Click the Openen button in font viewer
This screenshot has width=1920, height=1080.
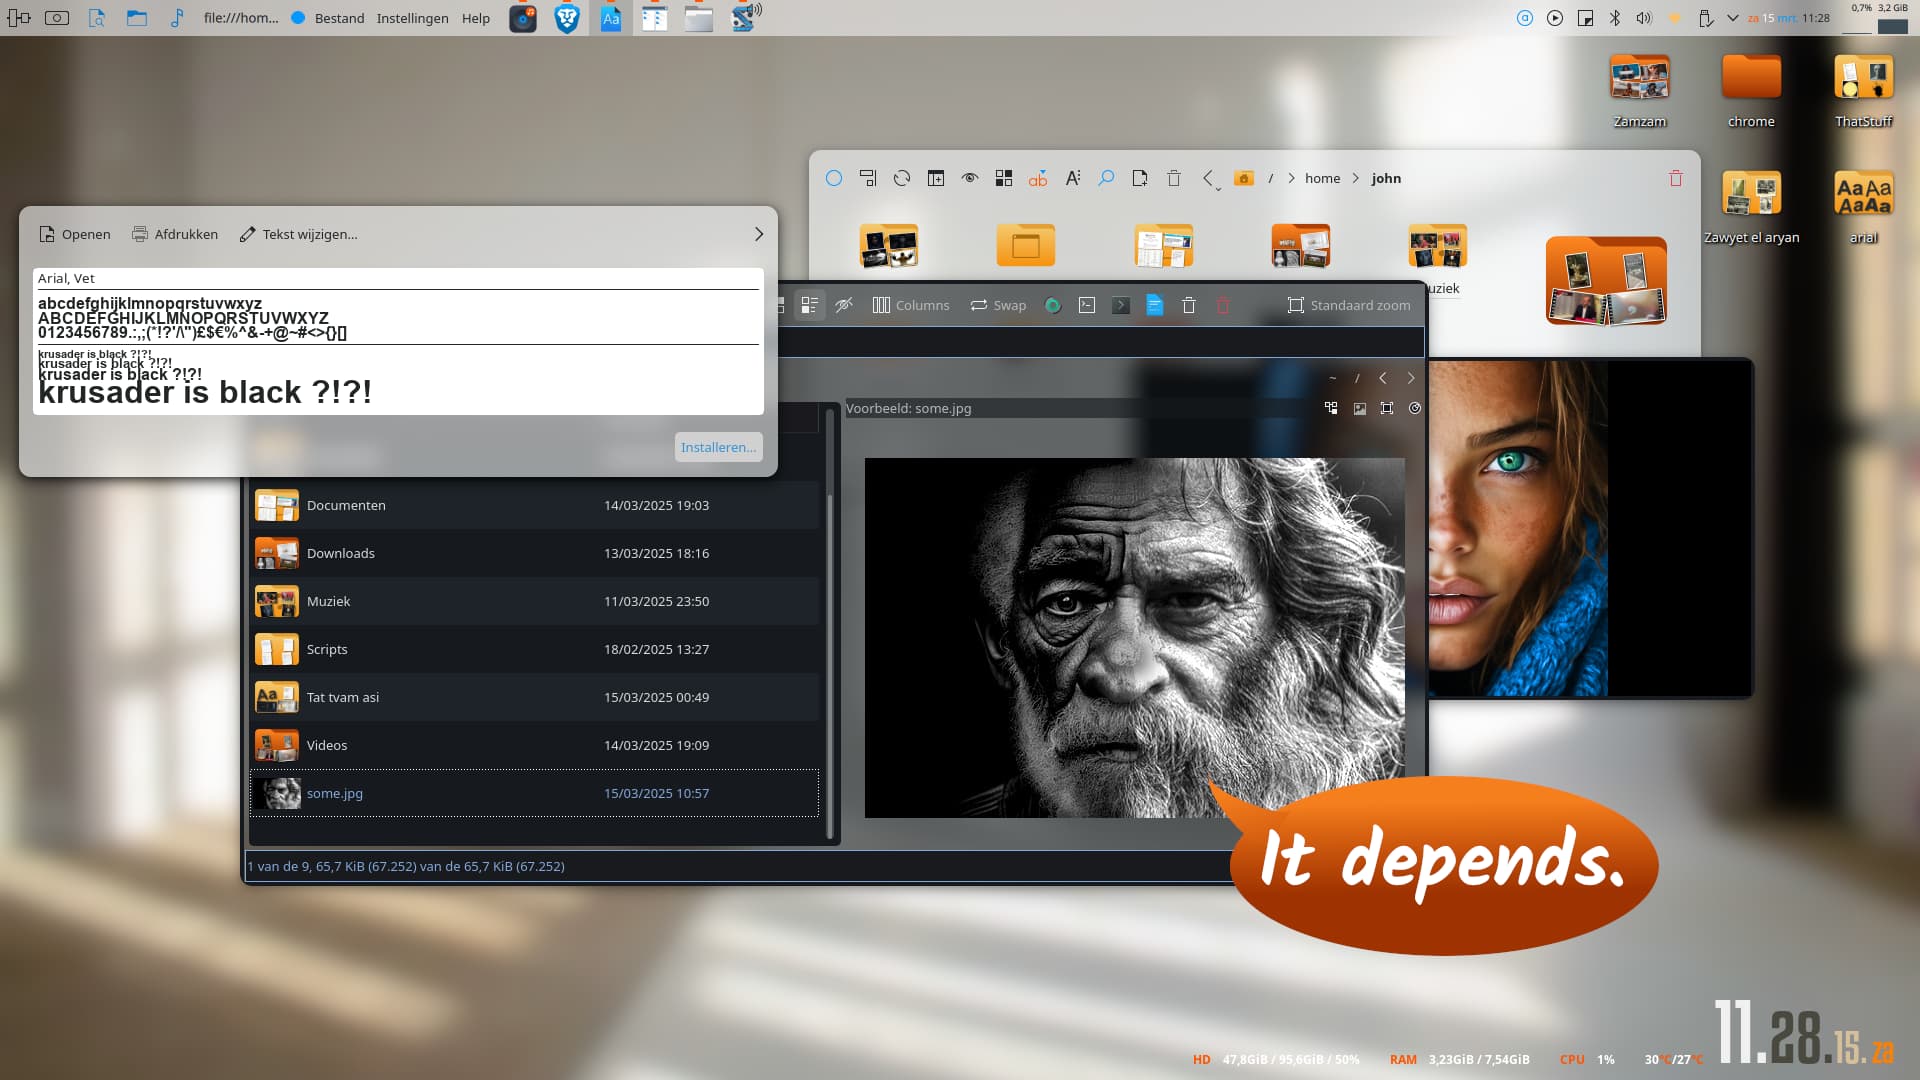coord(75,234)
